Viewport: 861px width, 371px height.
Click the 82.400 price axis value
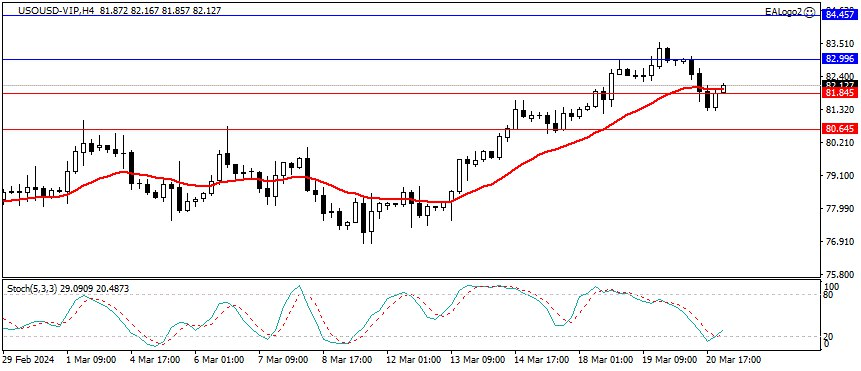841,76
